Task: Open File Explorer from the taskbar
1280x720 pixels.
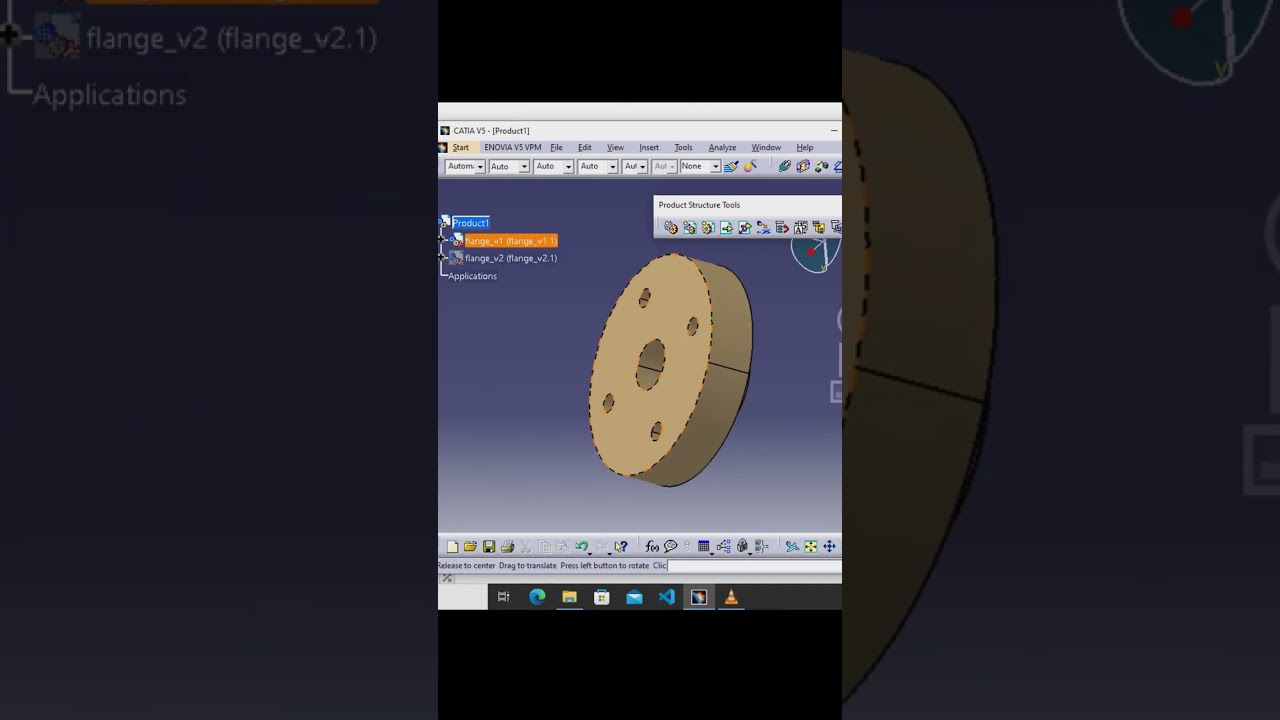Action: click(x=569, y=597)
